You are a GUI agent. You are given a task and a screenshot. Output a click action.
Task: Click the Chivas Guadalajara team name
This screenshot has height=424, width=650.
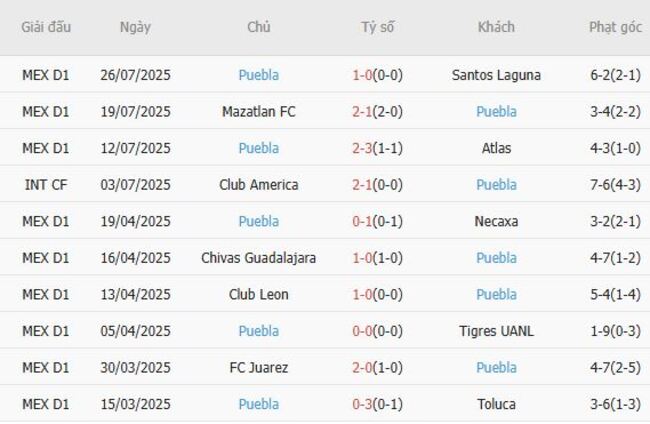click(259, 258)
